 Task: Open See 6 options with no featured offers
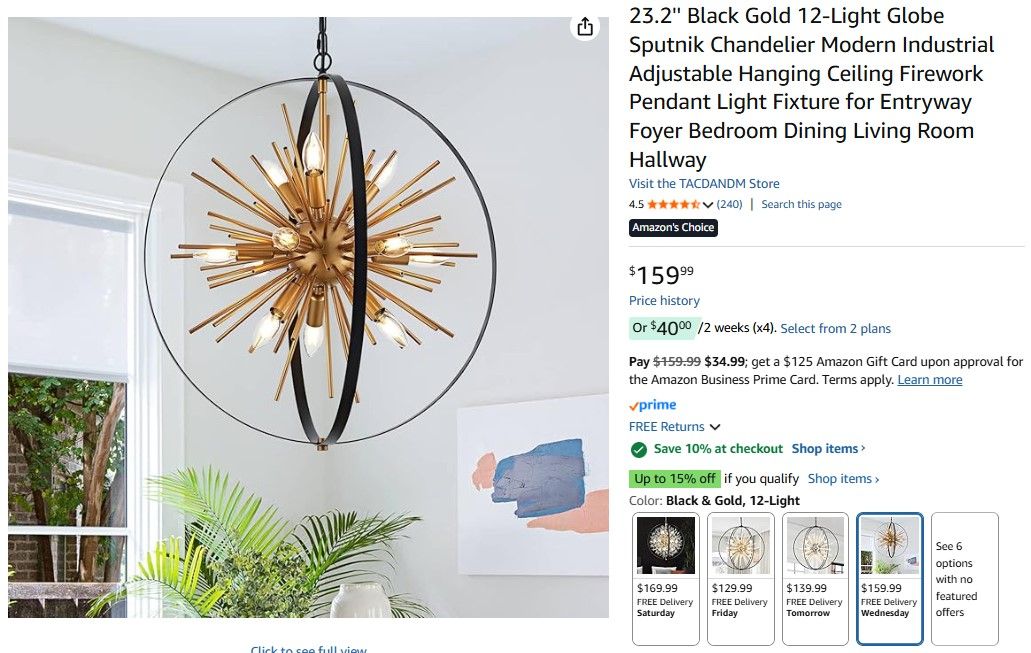(x=965, y=579)
